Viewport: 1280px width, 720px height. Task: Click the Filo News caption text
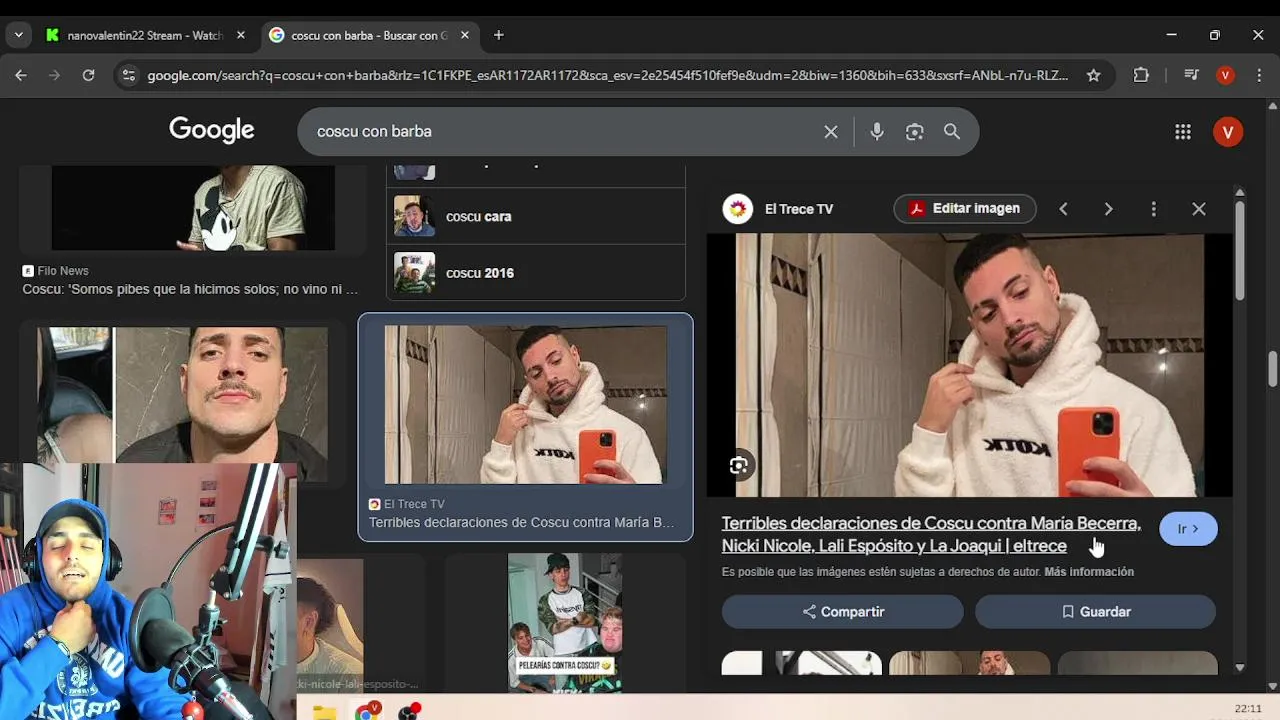190,289
